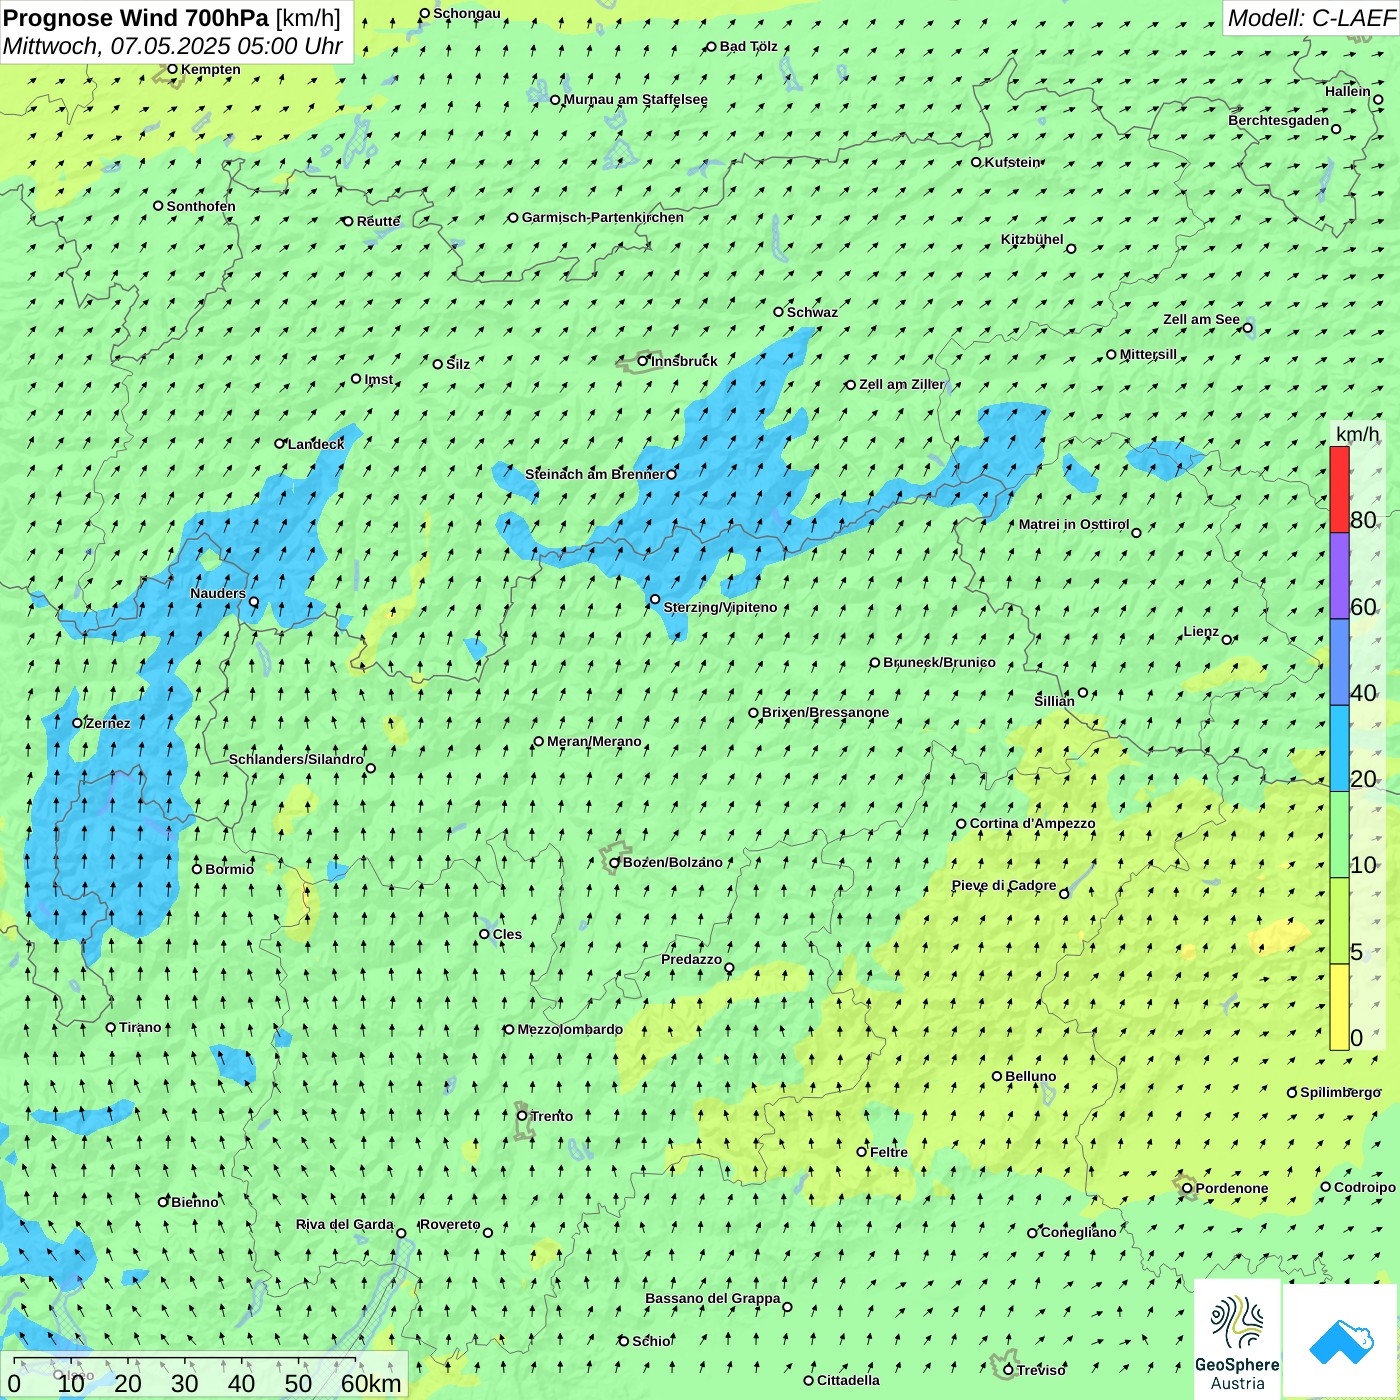Click the 'Murnau am Staffelsee' label
The width and height of the screenshot is (1400, 1400).
pos(635,99)
